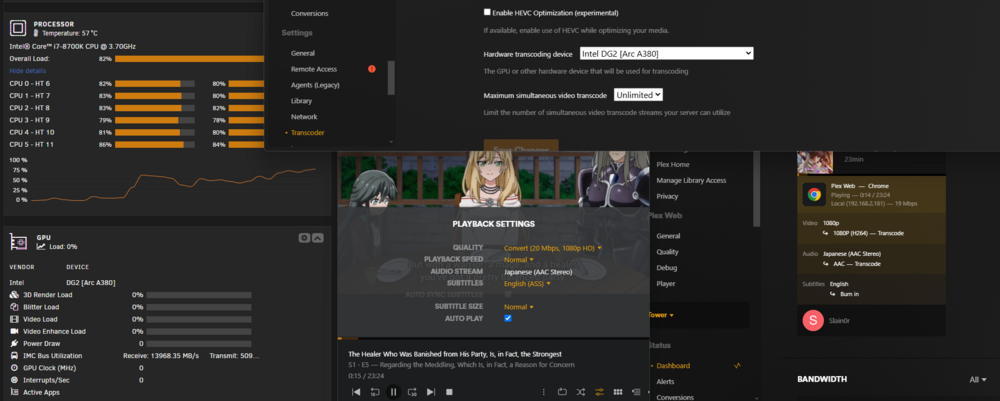The height and width of the screenshot is (401, 1000).
Task: Open the chapter grid icon in player
Action: [x=618, y=392]
